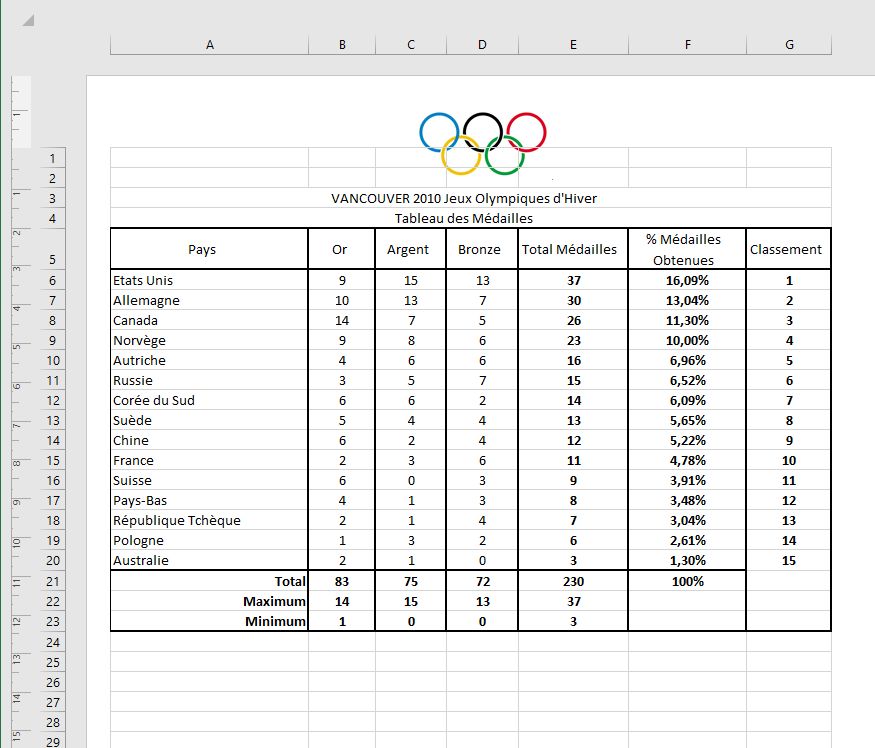Select column A header
Screen dimensions: 875x748
[209, 45]
